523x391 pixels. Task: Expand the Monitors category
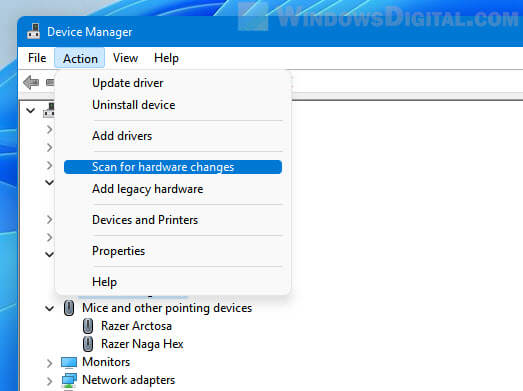(49, 363)
